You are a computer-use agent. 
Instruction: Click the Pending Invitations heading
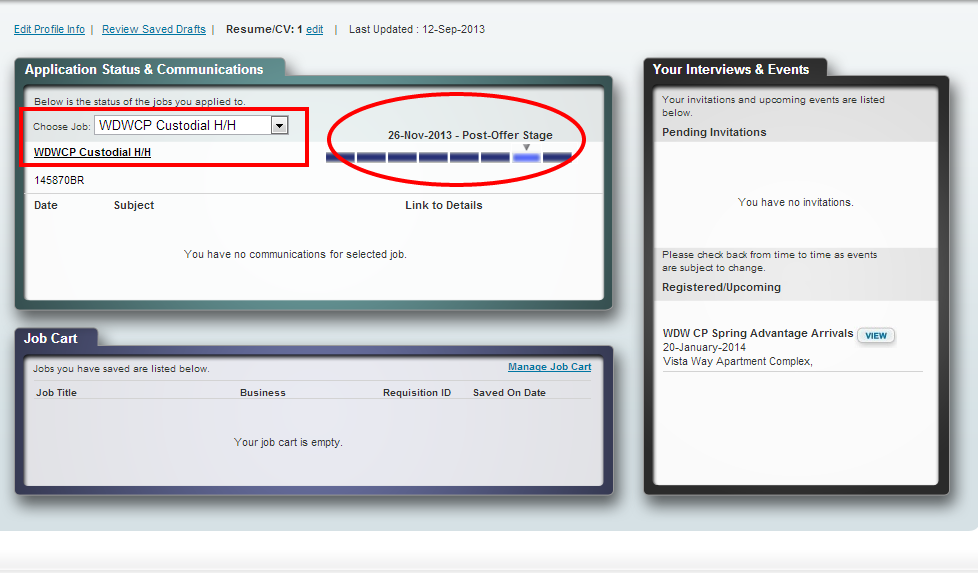[x=714, y=132]
